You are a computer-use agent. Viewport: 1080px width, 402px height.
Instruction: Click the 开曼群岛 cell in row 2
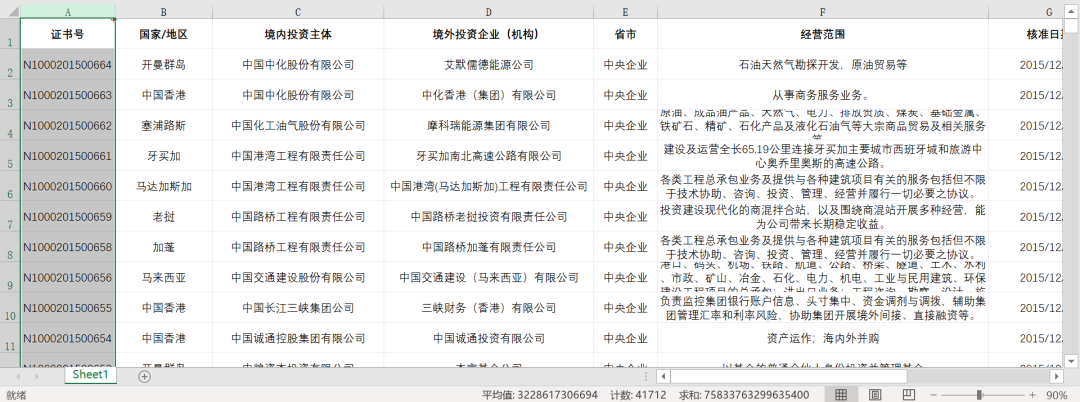[163, 65]
